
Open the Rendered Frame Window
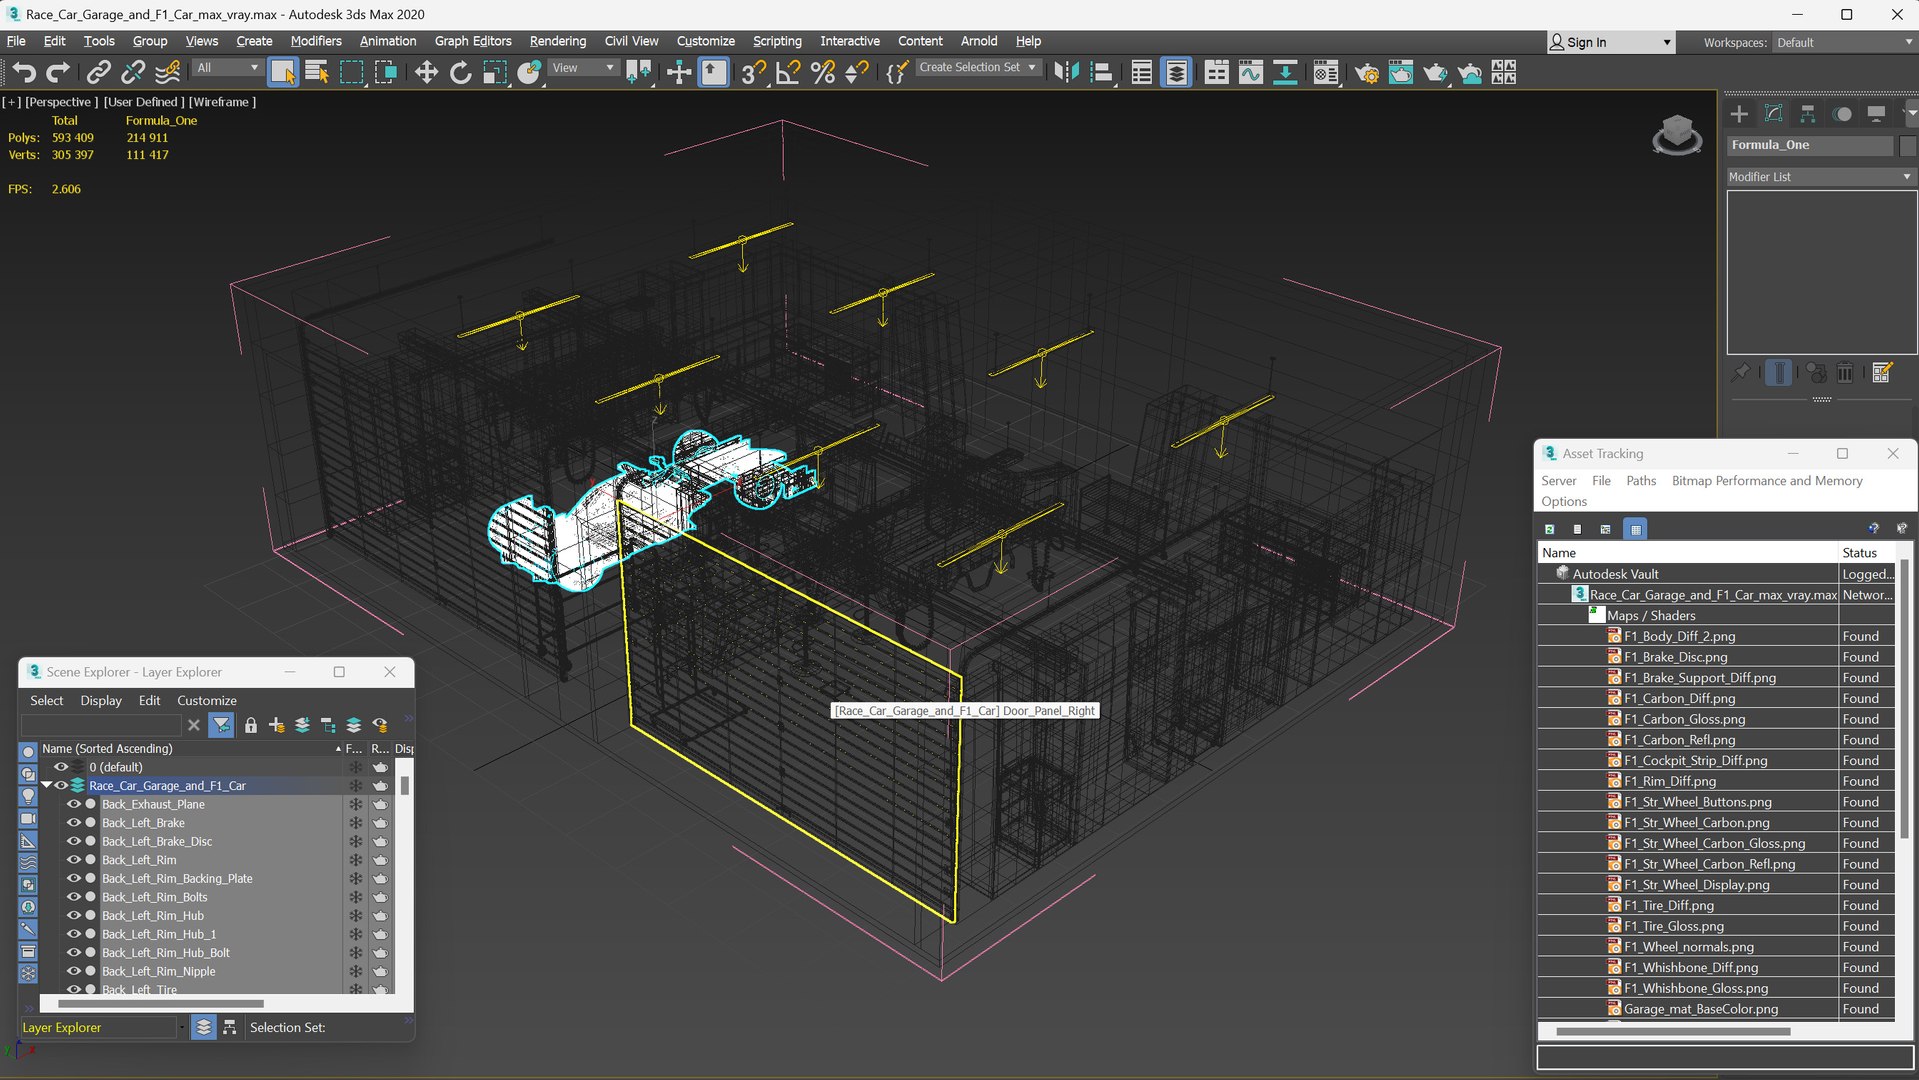[1401, 72]
